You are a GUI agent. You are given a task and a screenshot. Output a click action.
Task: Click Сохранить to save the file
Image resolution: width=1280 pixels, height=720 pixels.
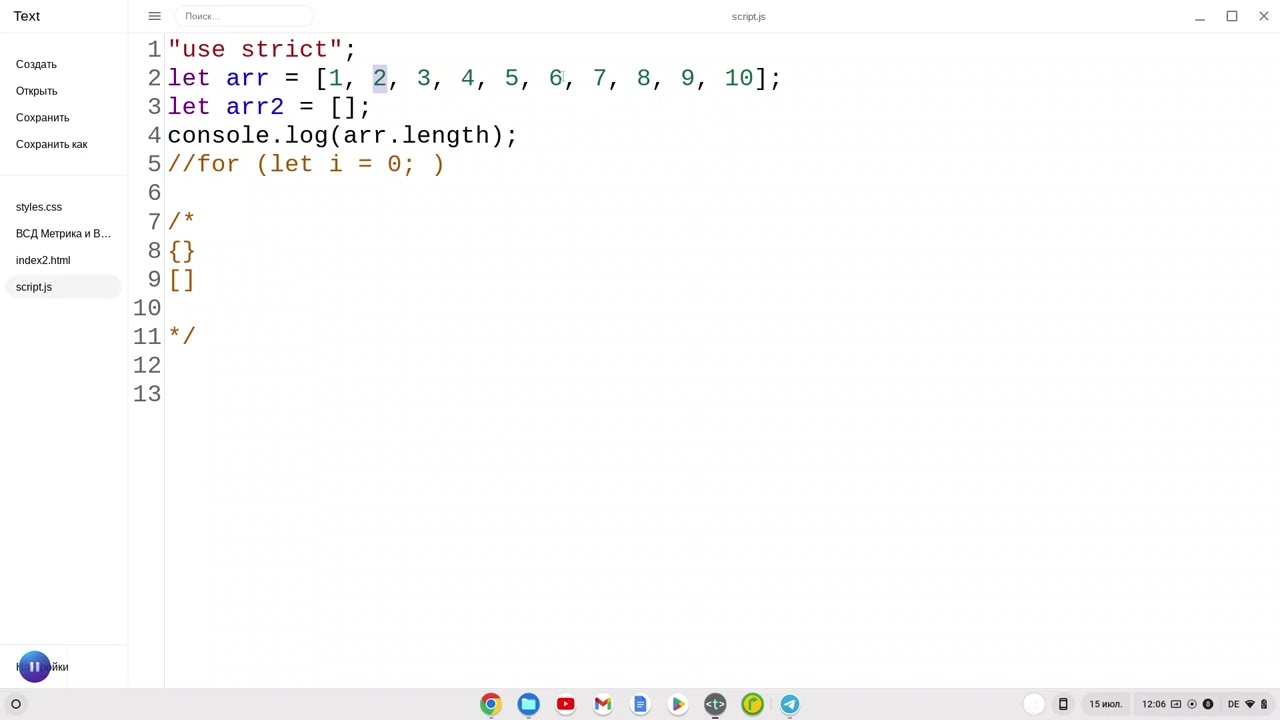(x=42, y=117)
